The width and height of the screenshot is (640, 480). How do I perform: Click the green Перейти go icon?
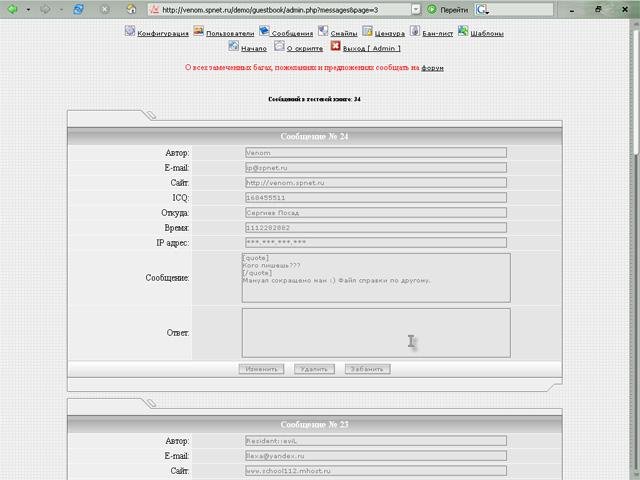click(x=431, y=9)
